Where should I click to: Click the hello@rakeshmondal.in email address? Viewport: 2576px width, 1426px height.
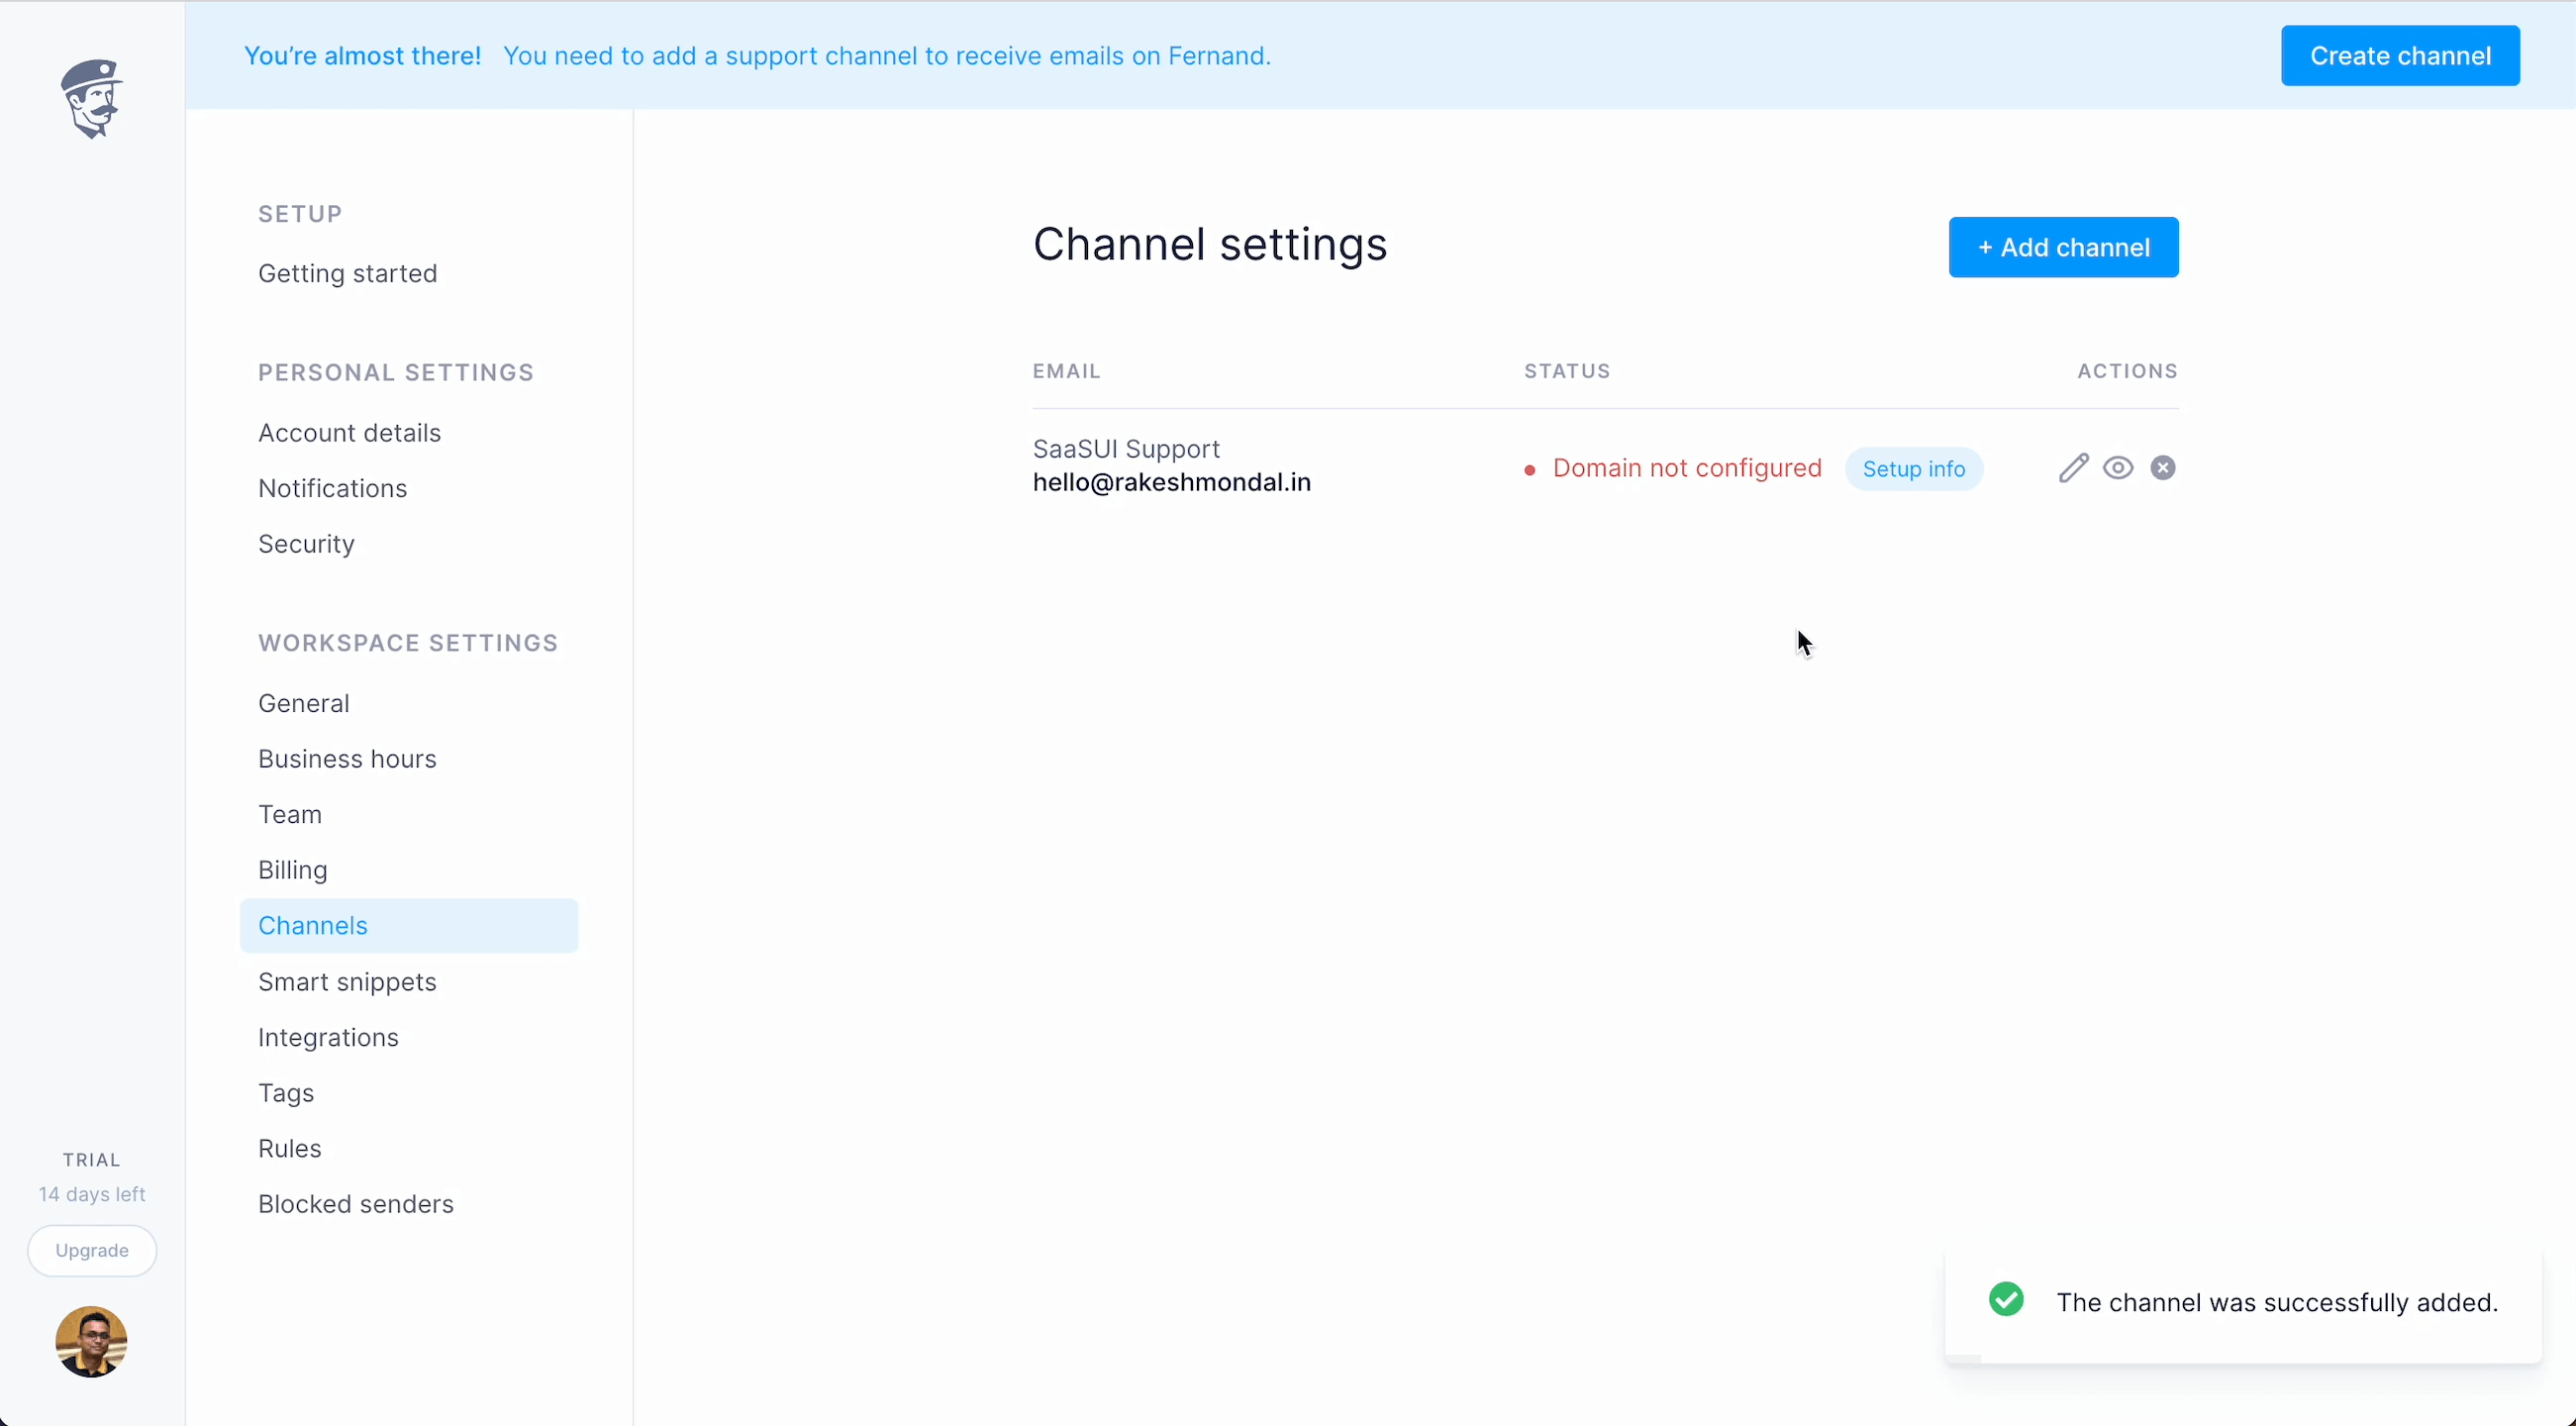coord(1171,483)
